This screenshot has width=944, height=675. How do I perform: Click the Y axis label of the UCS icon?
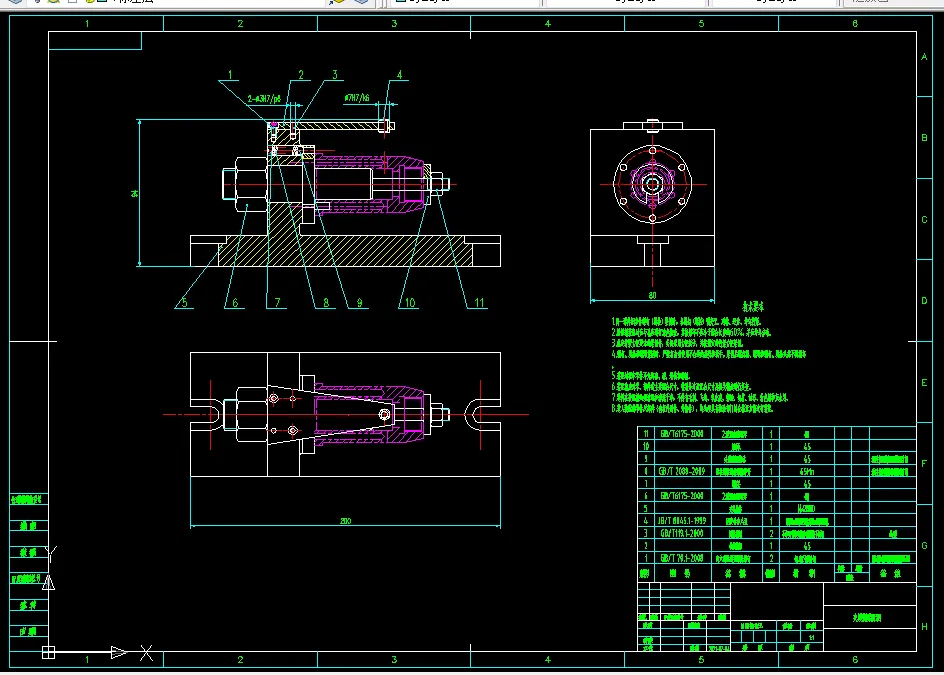(51, 553)
